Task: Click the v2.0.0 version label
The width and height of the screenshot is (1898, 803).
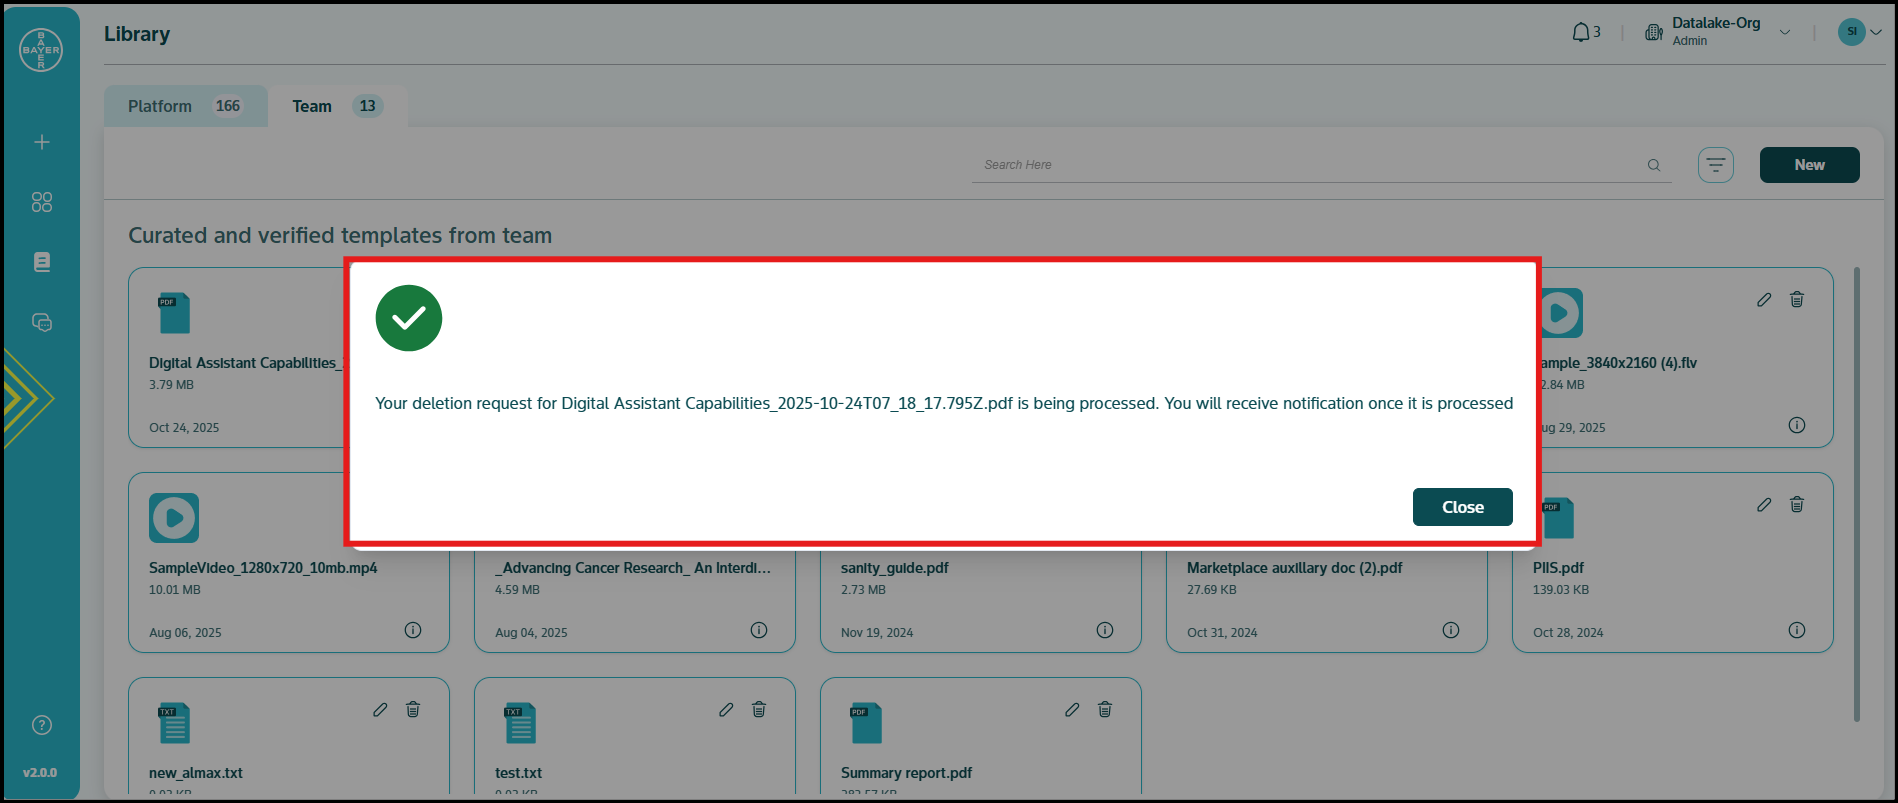Action: pyautogui.click(x=40, y=773)
